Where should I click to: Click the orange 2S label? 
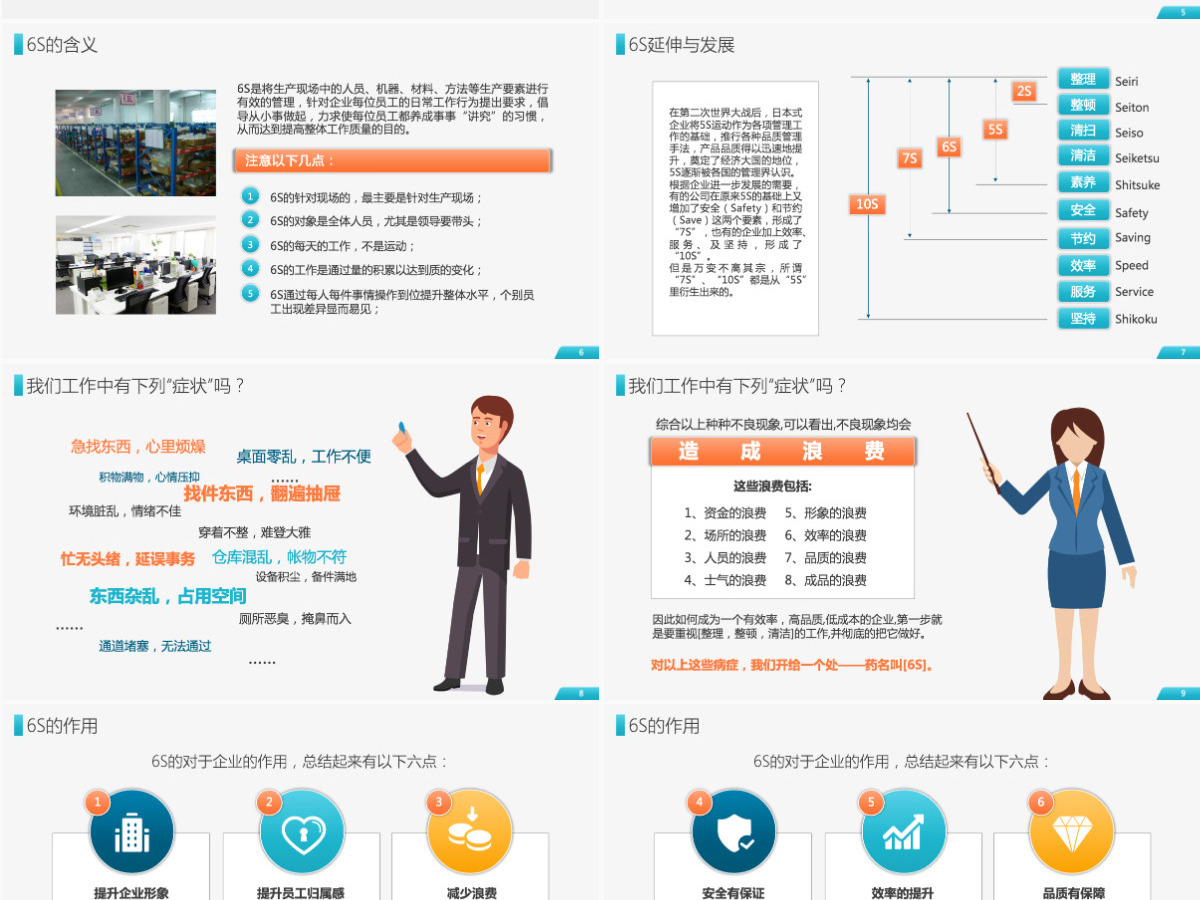point(1024,91)
